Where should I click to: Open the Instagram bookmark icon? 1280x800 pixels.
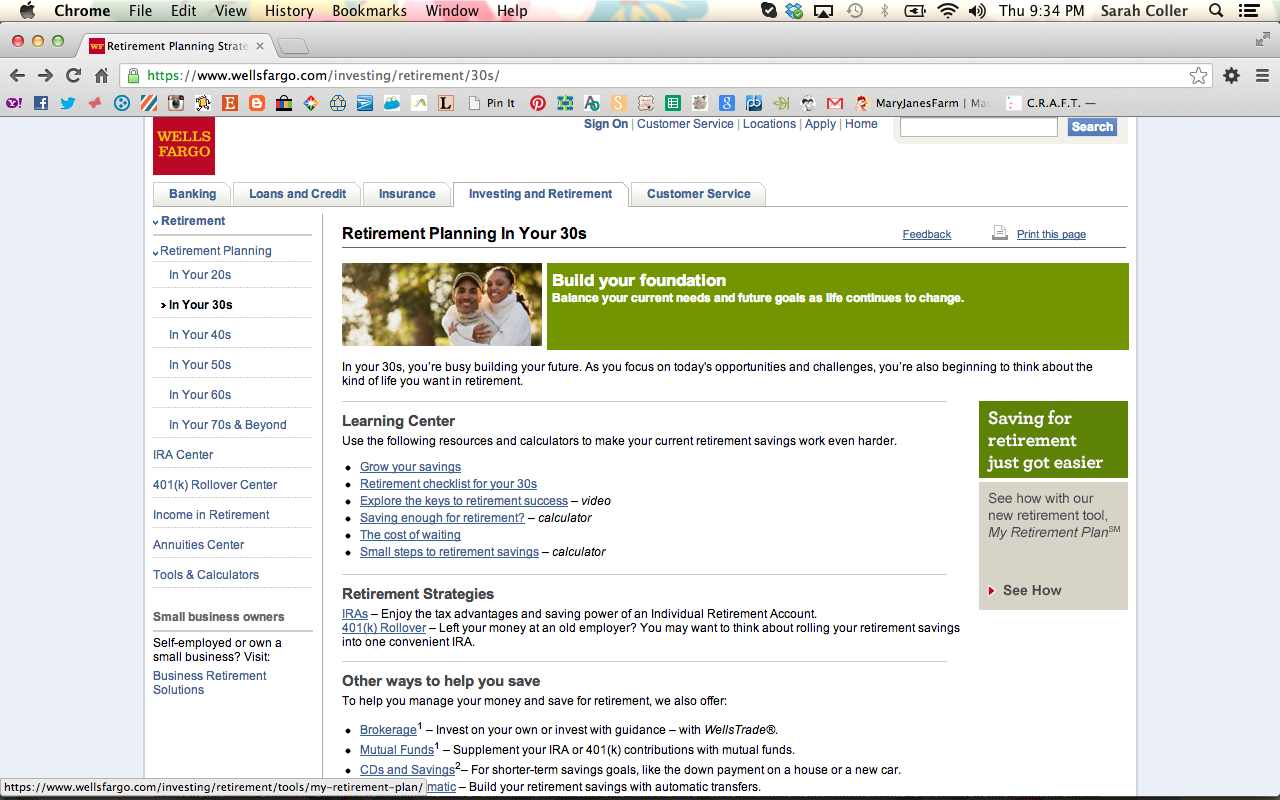click(176, 103)
